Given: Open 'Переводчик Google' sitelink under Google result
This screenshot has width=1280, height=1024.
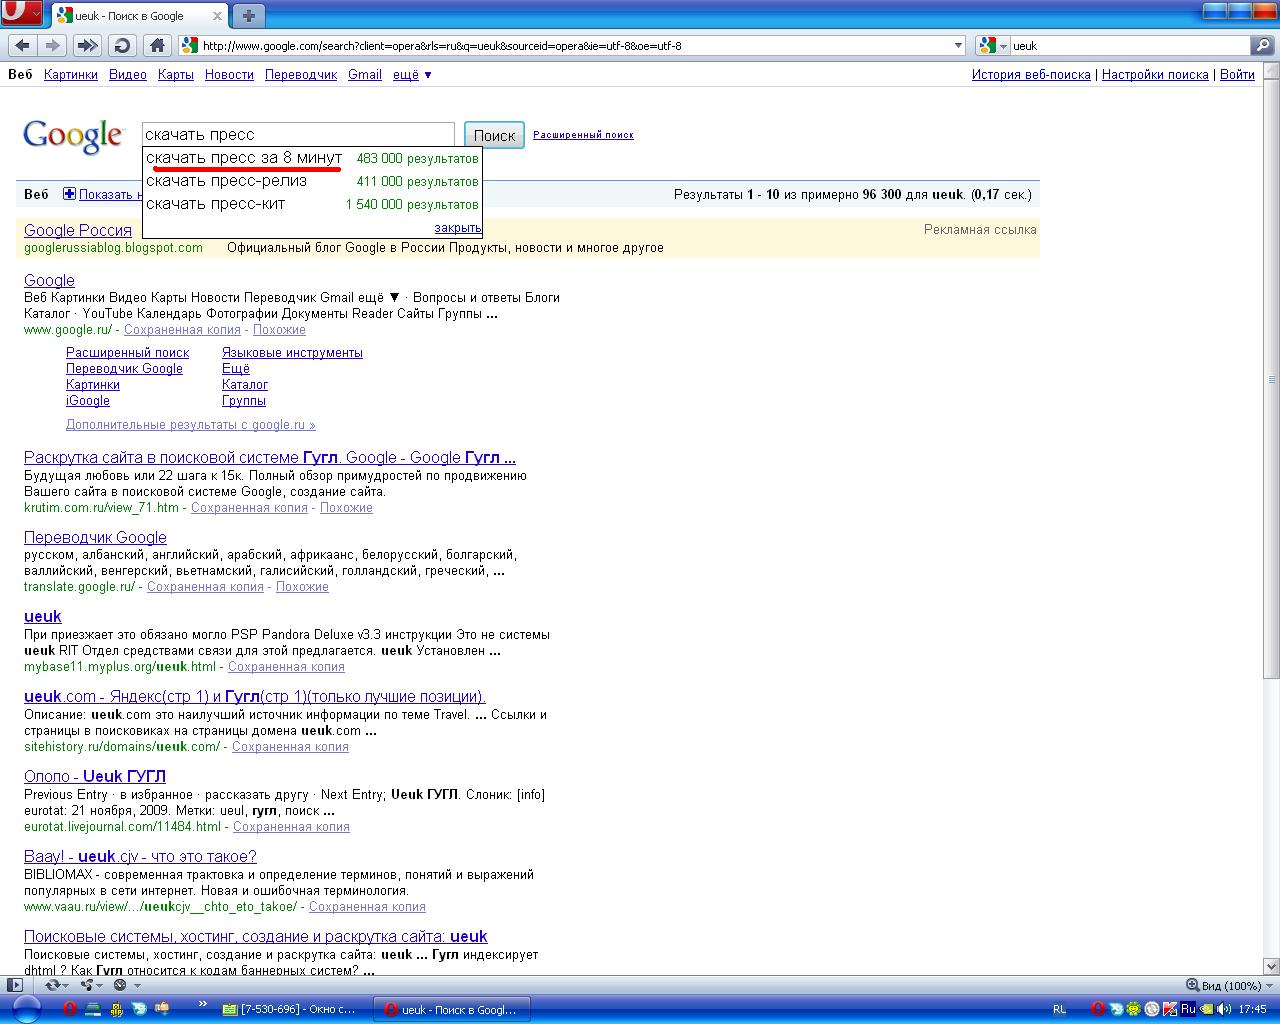Looking at the screenshot, I should point(124,369).
